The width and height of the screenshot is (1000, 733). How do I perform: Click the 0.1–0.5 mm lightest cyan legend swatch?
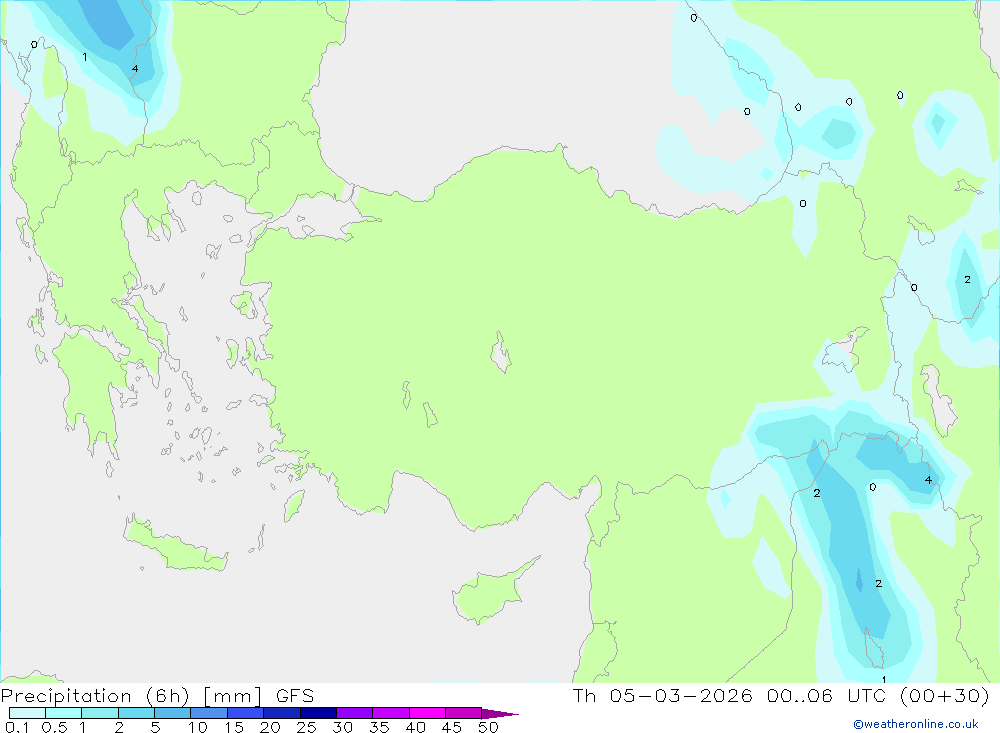tap(27, 713)
